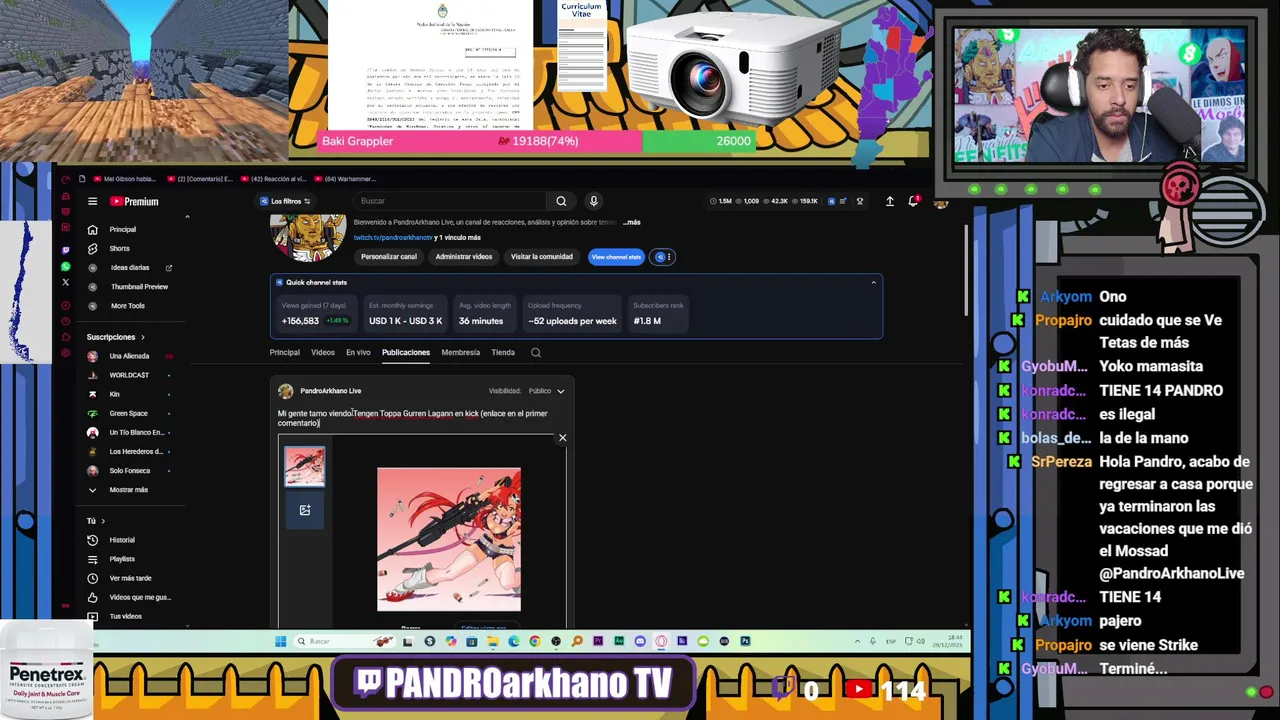Image resolution: width=1280 pixels, height=720 pixels.
Task: Open Tus videos in sidebar
Action: pos(125,616)
